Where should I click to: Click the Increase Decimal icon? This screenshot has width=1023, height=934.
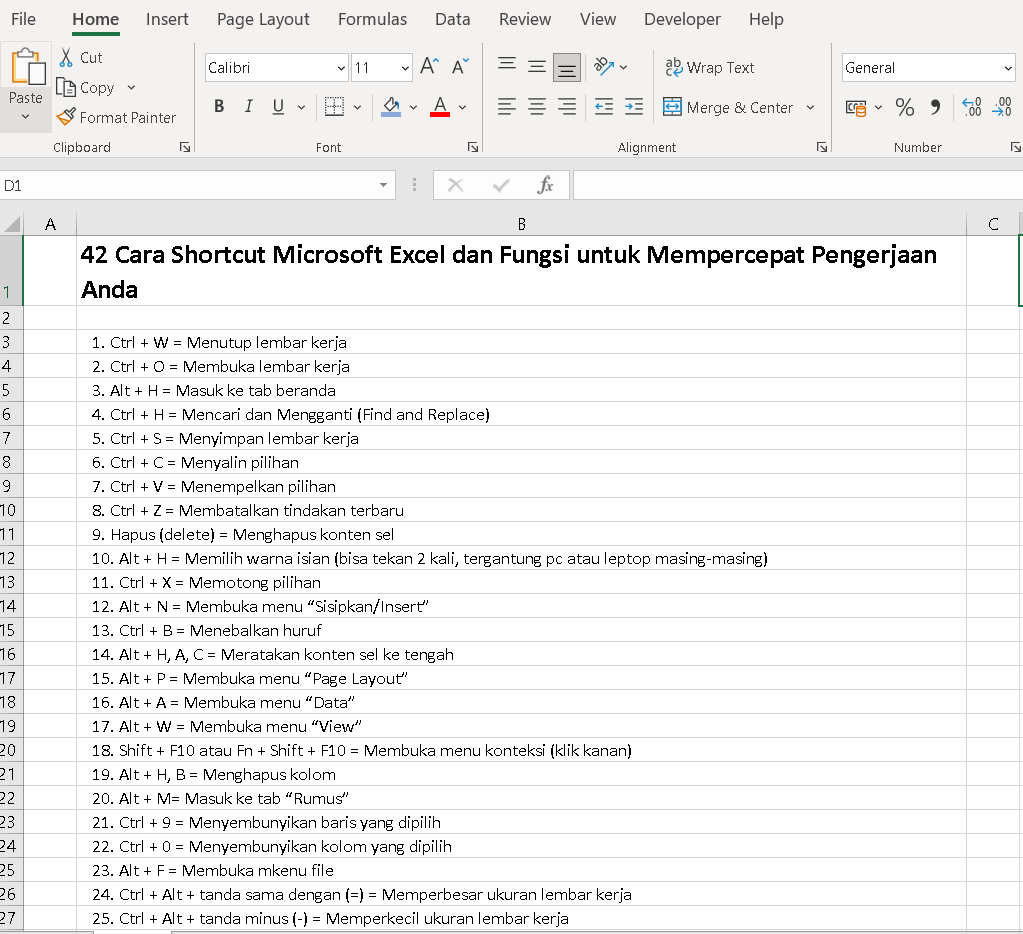pos(970,107)
